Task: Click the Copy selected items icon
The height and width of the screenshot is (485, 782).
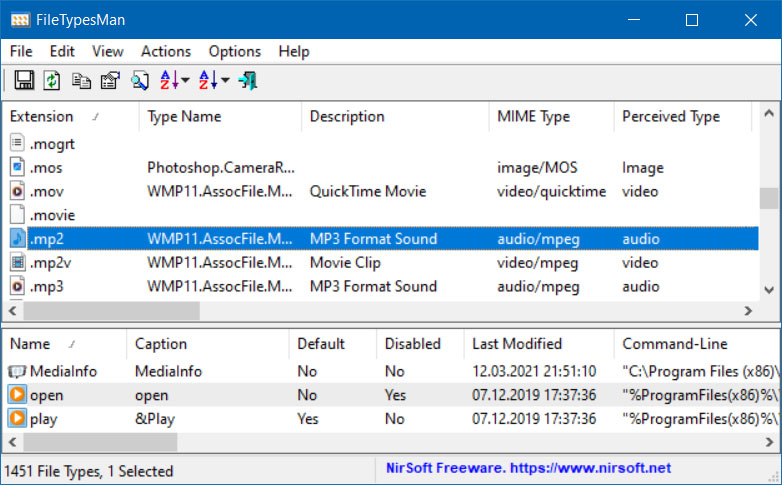Action: [81, 80]
